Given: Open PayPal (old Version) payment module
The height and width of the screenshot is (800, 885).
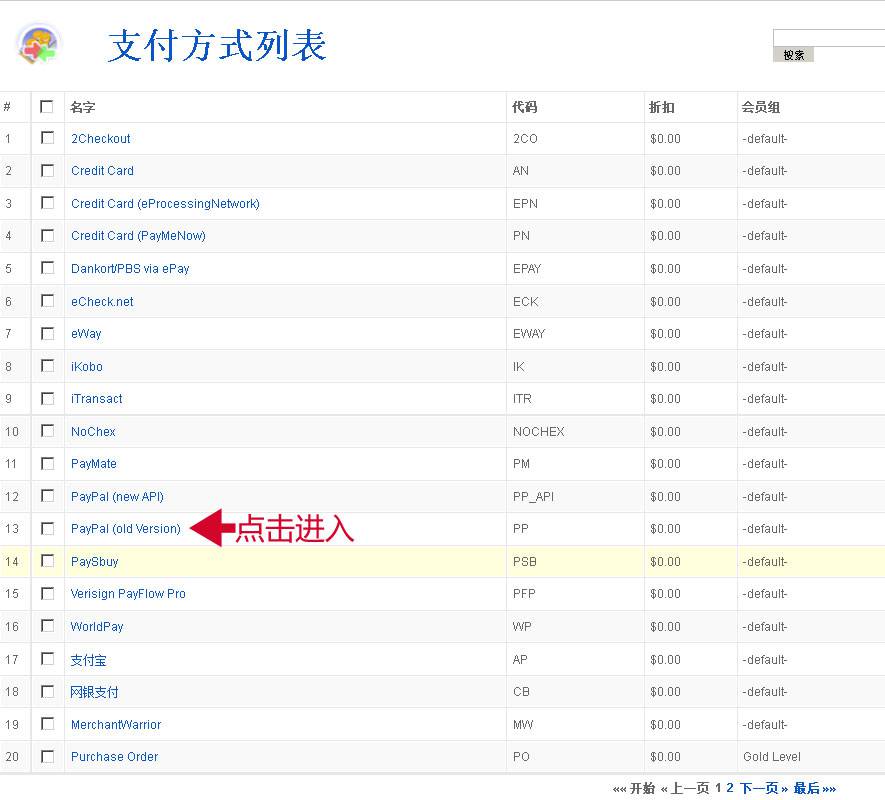Looking at the screenshot, I should click(x=124, y=528).
